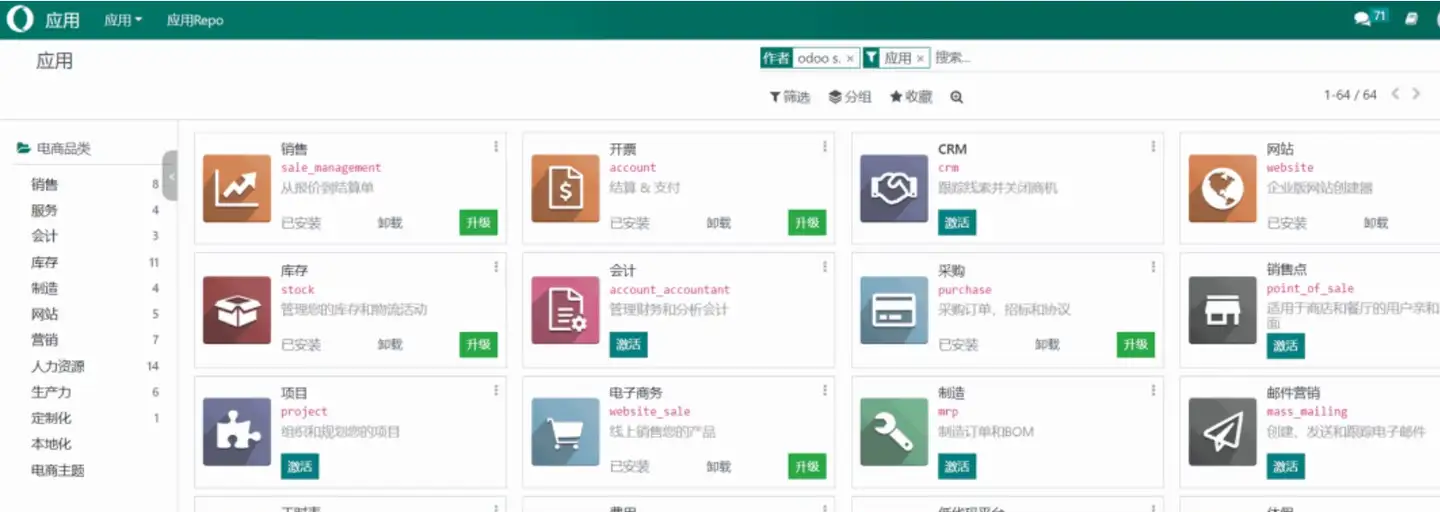Click the 1-64 / 64 pager counter
The image size is (1440, 512).
[1350, 95]
